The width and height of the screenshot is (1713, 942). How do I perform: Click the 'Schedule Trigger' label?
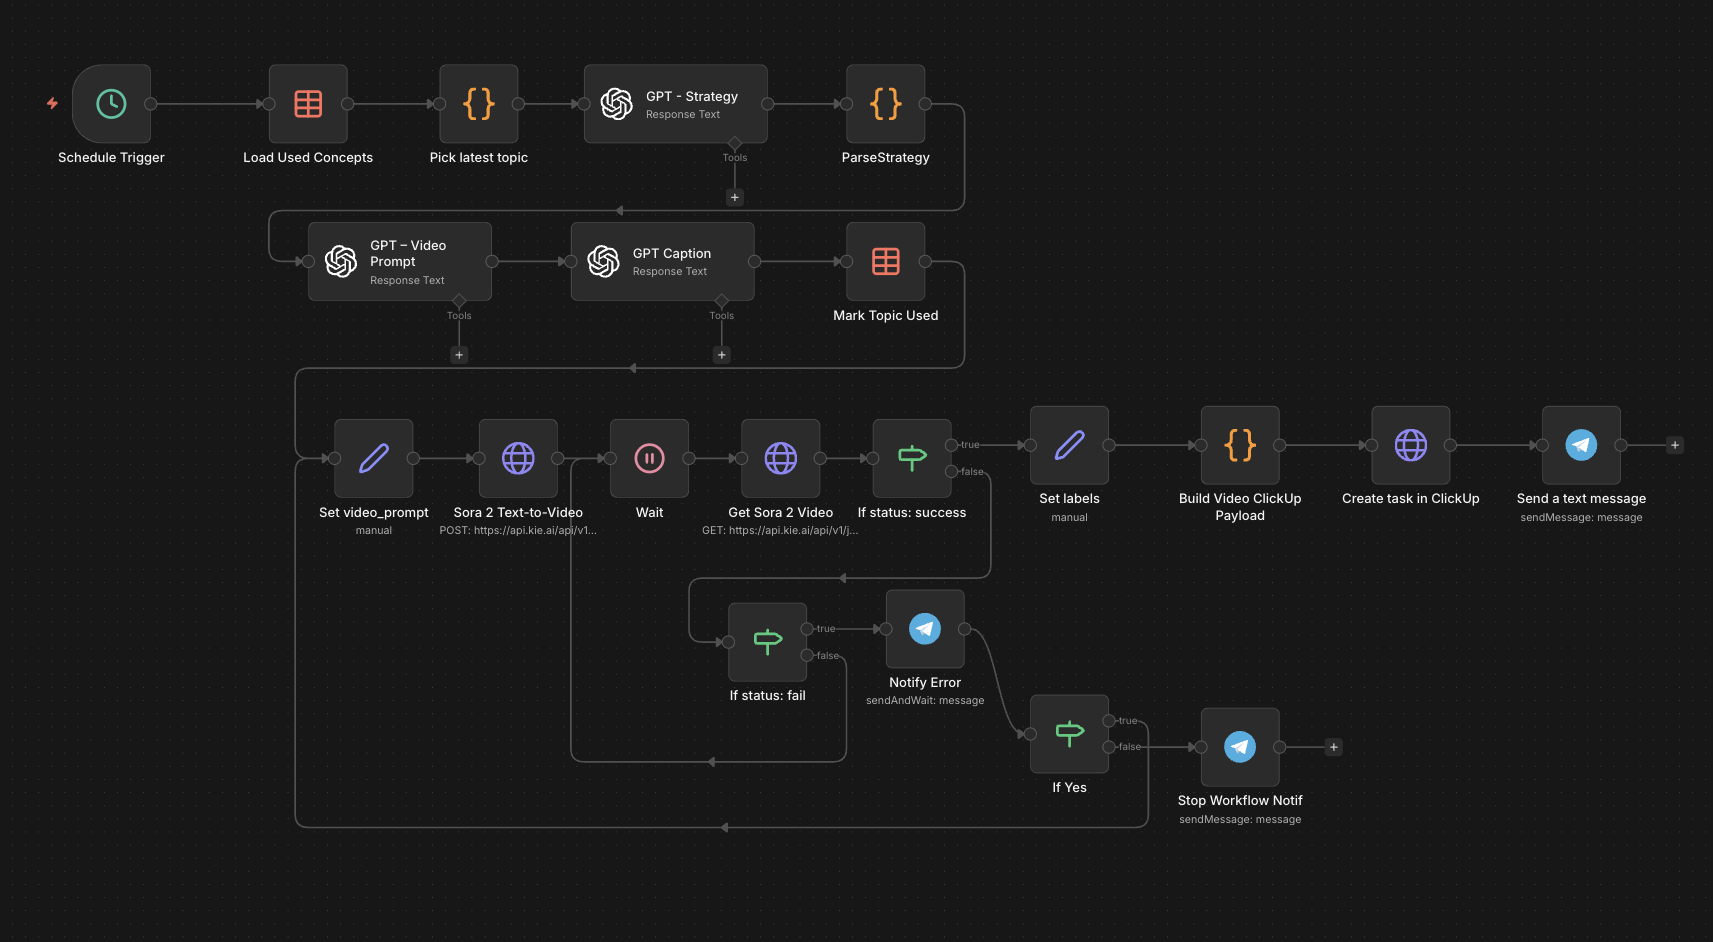point(111,157)
